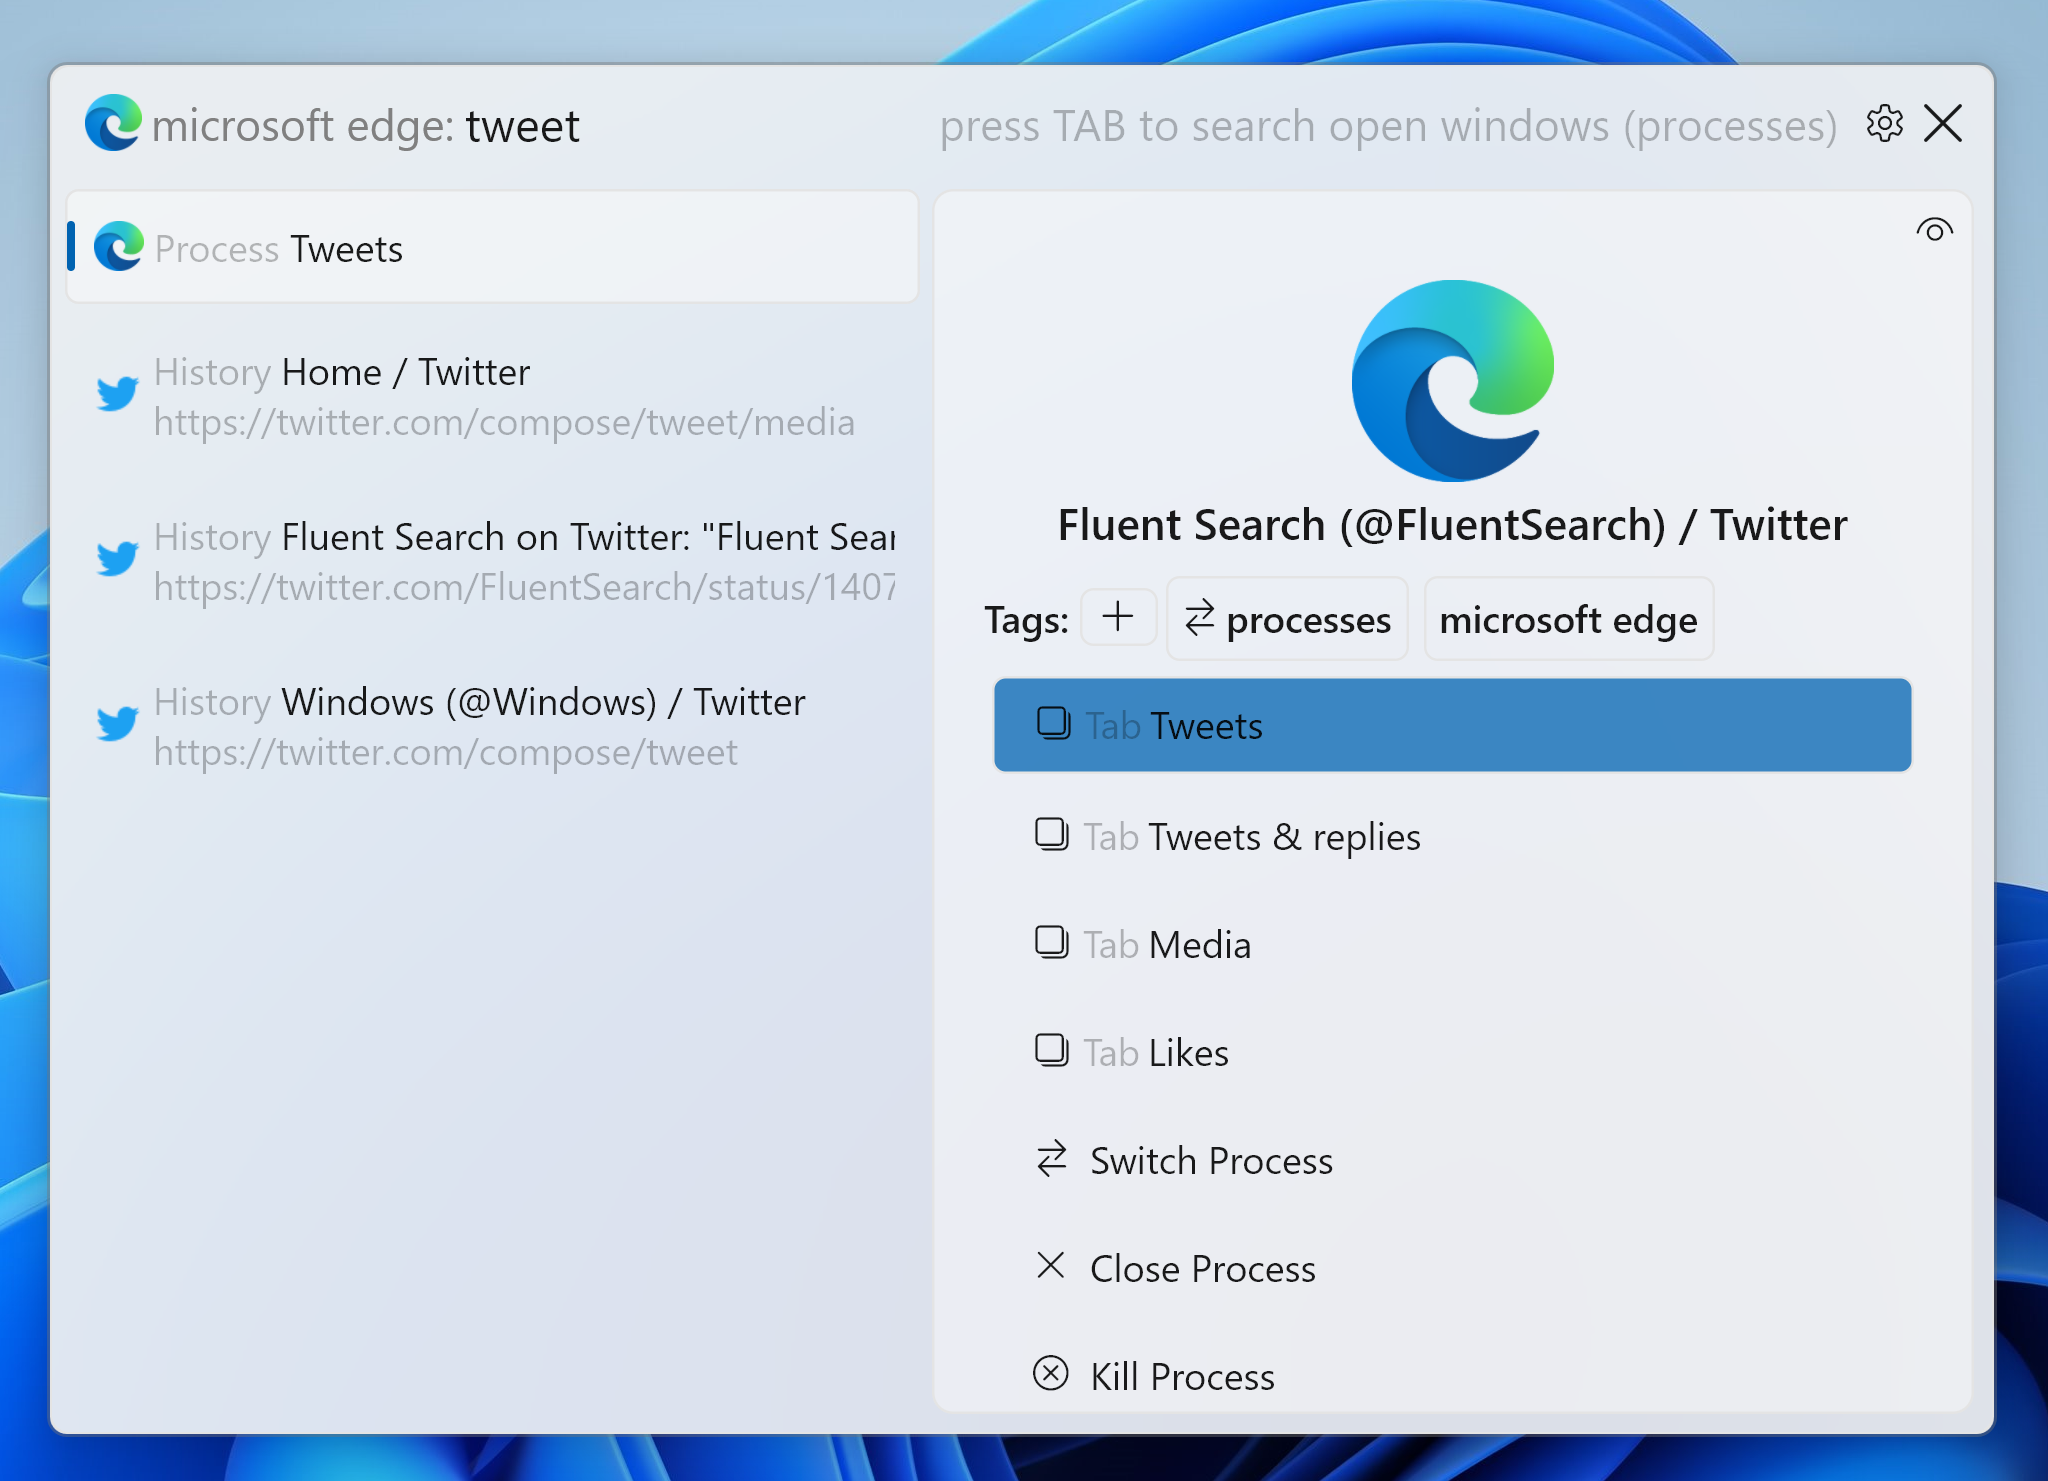Click the Switch Process arrows icon
The height and width of the screenshot is (1481, 2048).
[x=1052, y=1159]
